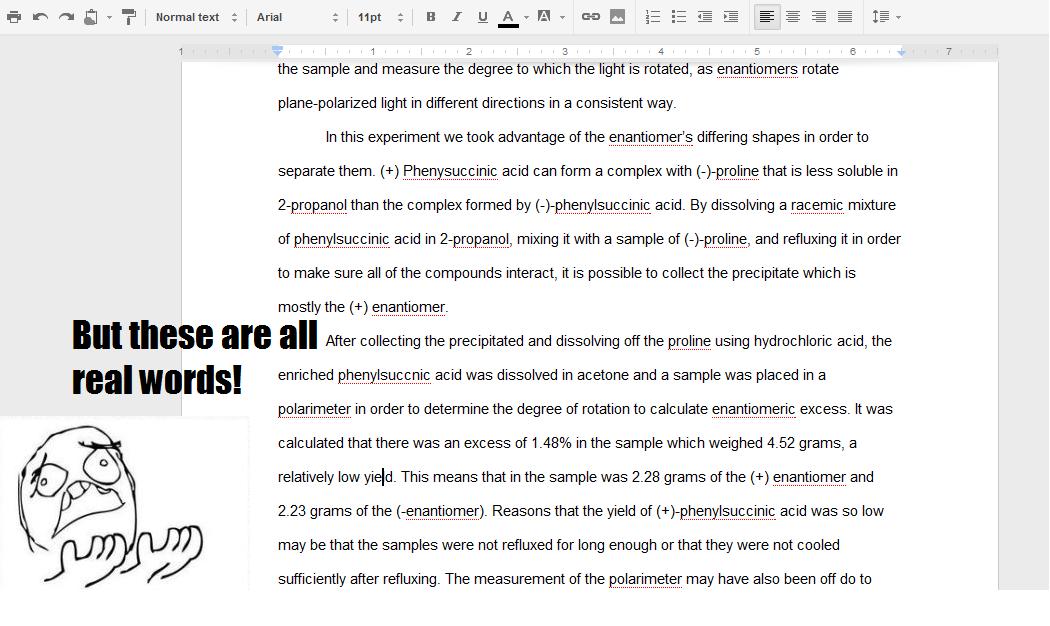Click the misspelled word "phenylsuccnic"
Image resolution: width=1050 pixels, height=626 pixels.
[x=384, y=376]
